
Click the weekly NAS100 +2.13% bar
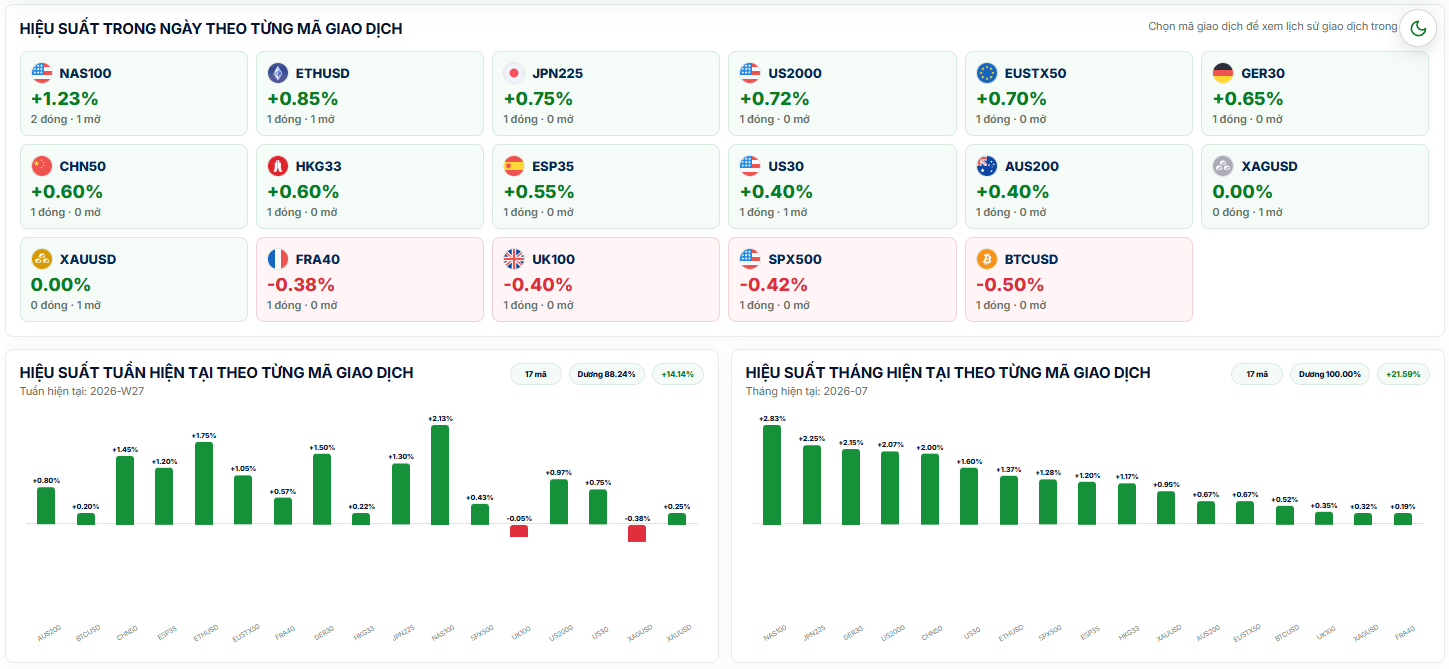pyautogui.click(x=440, y=475)
